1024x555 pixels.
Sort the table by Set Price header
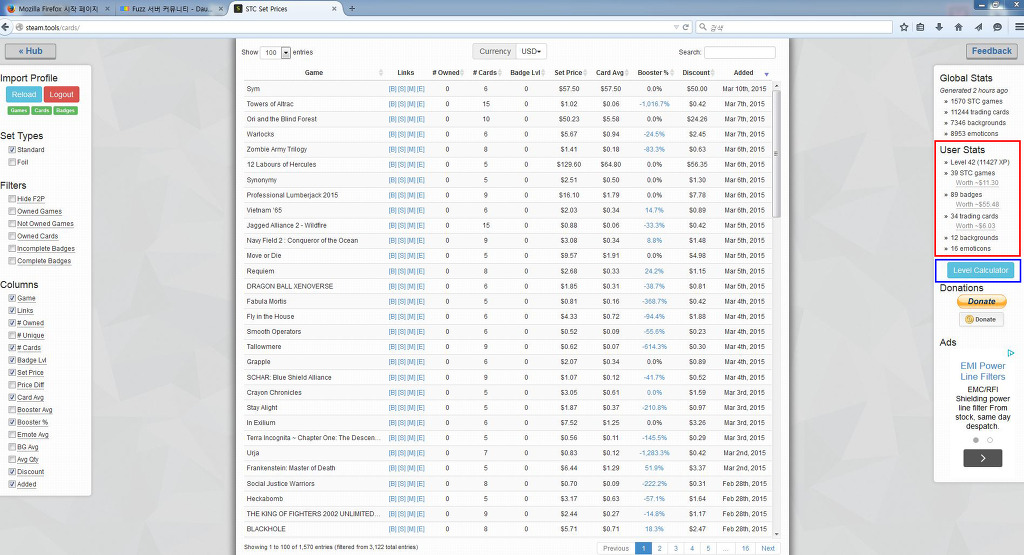568,73
